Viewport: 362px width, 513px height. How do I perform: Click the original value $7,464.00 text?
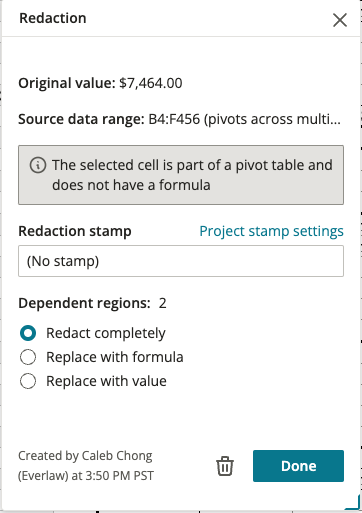(151, 83)
